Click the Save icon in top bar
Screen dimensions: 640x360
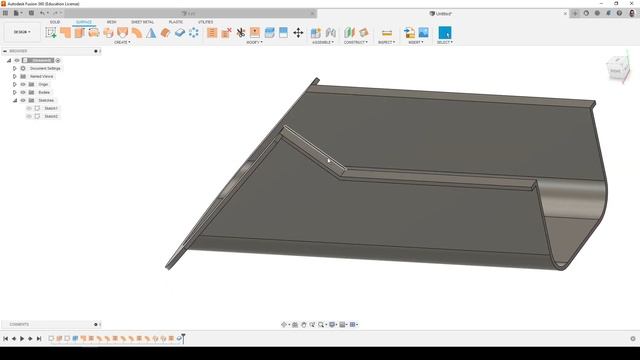click(x=31, y=13)
